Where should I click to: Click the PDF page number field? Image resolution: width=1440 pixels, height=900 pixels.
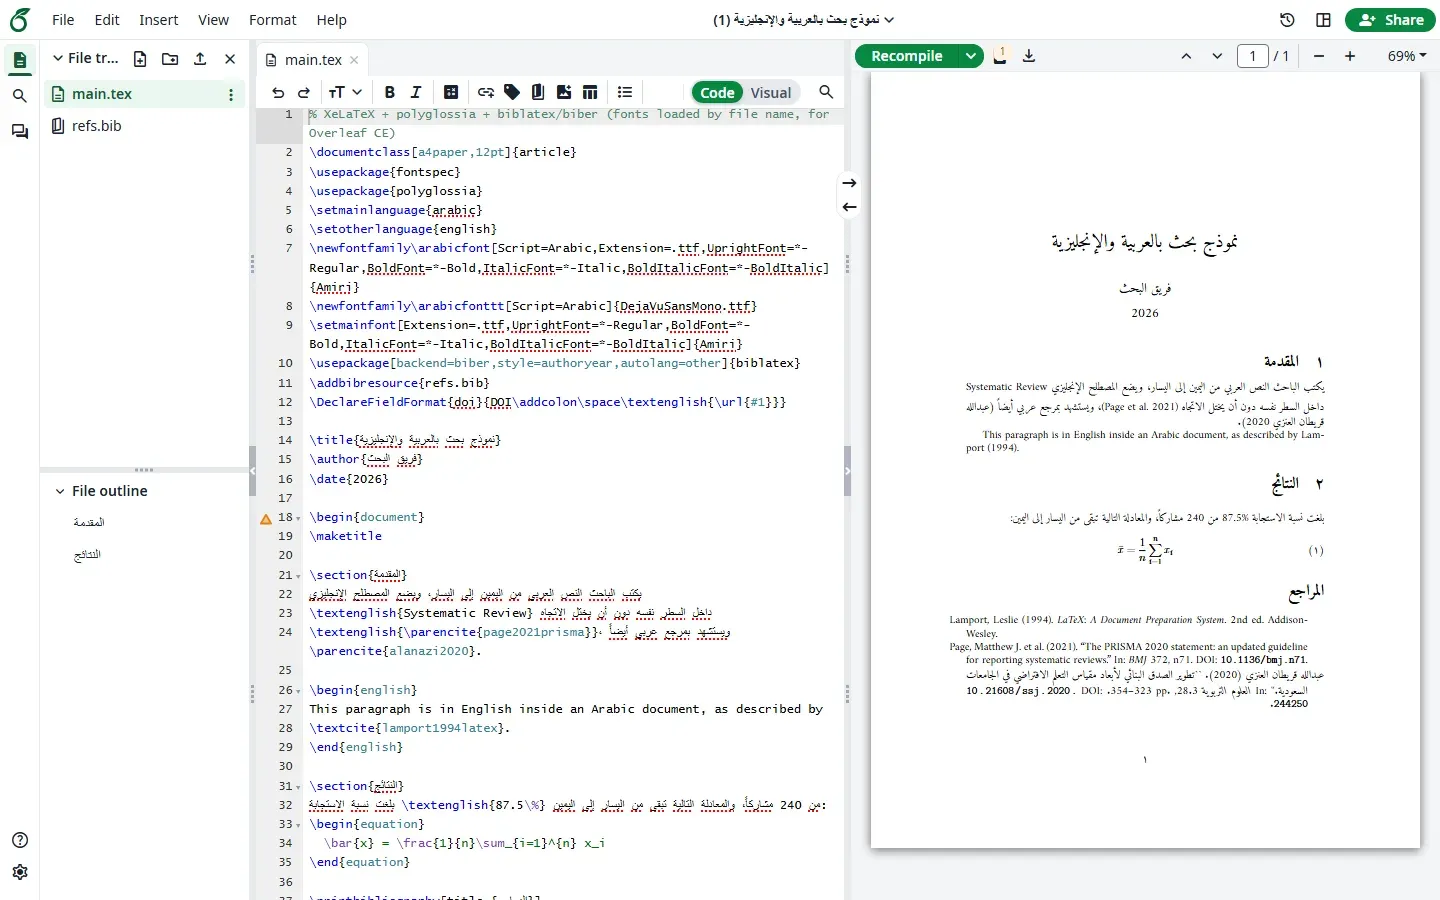tap(1253, 56)
